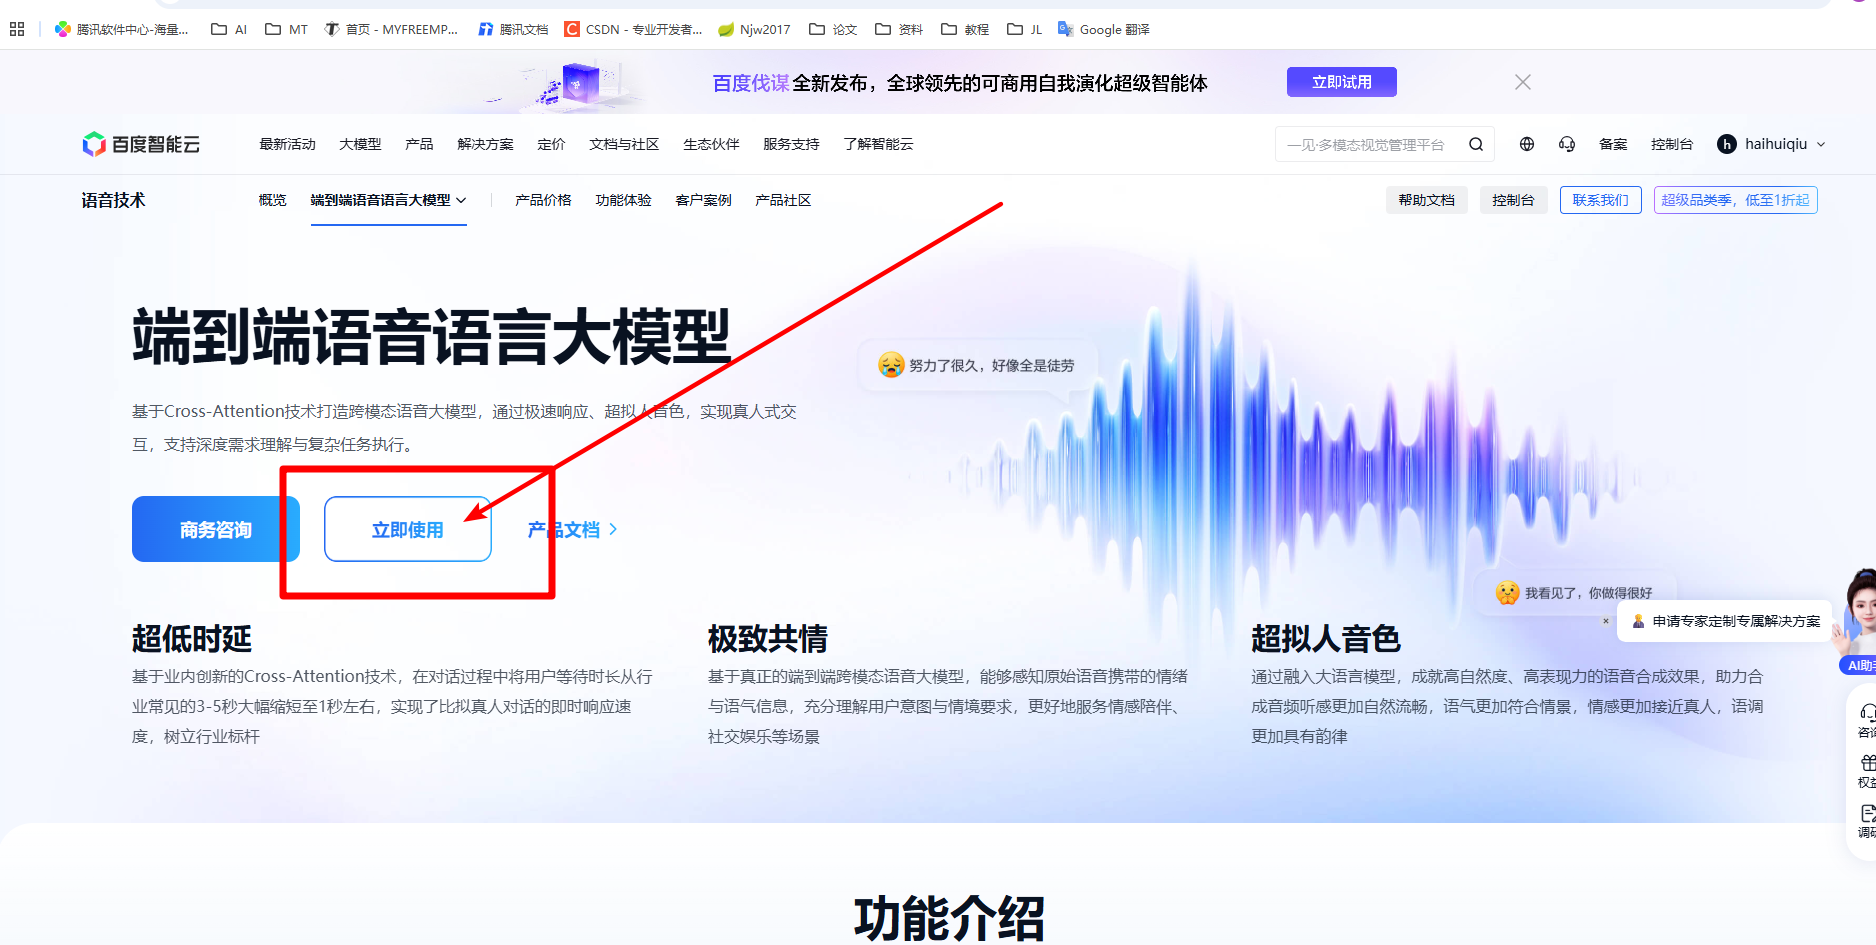This screenshot has width=1876, height=945.
Task: Open the 定价 menu item
Action: pyautogui.click(x=551, y=144)
